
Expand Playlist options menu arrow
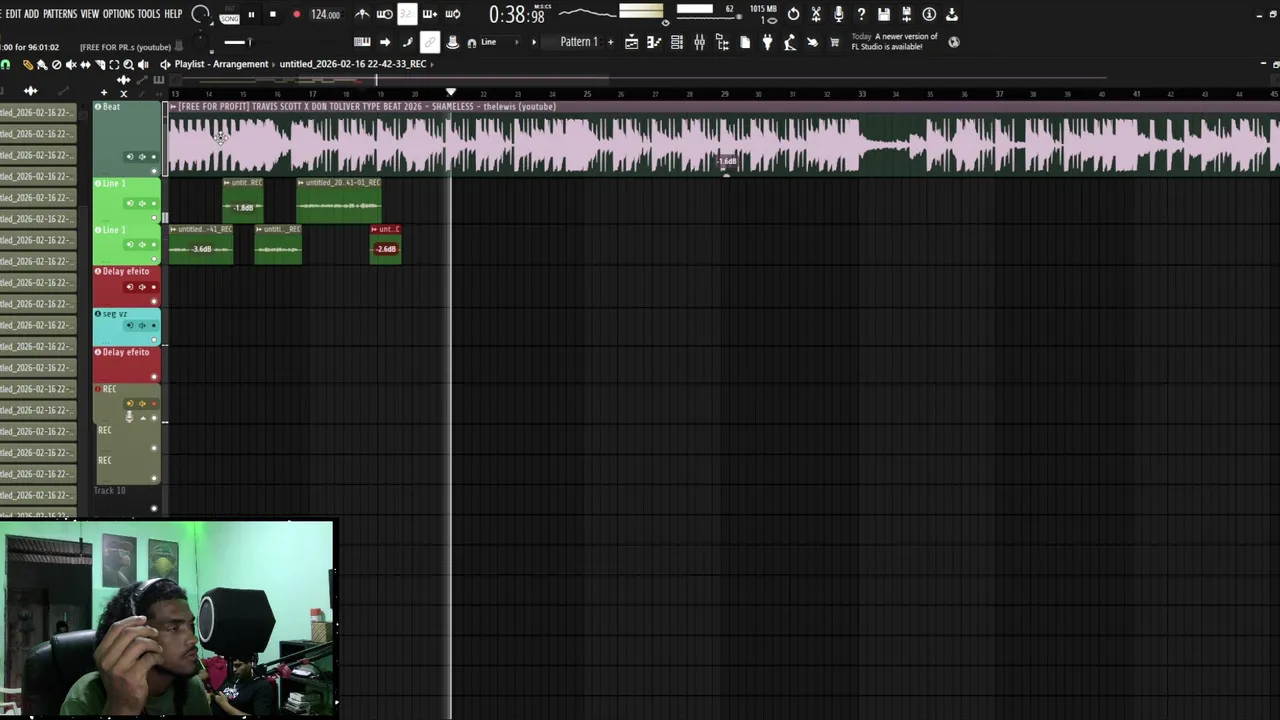pyautogui.click(x=165, y=64)
